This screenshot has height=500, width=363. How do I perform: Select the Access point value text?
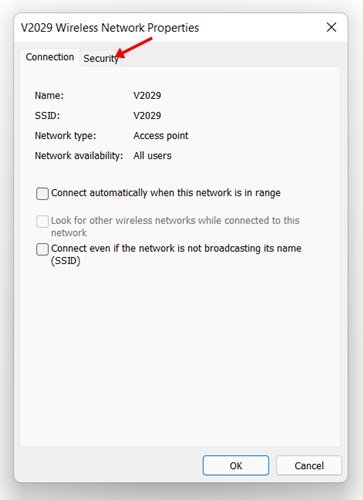pyautogui.click(x=161, y=136)
